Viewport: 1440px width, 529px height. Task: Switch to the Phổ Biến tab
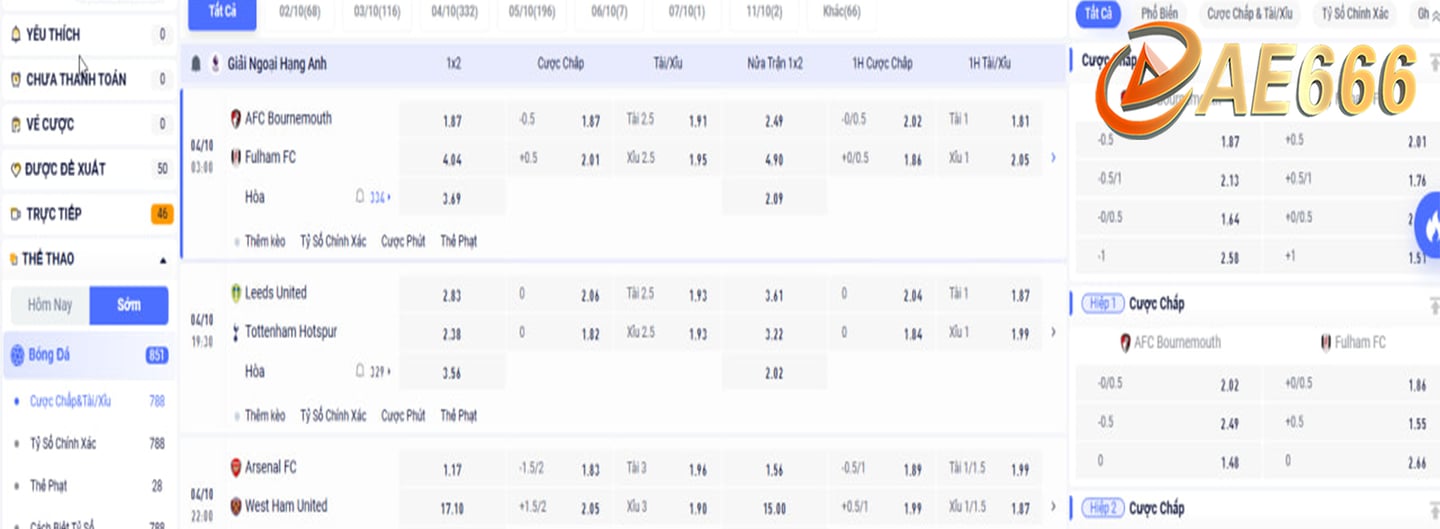[x=1159, y=14]
